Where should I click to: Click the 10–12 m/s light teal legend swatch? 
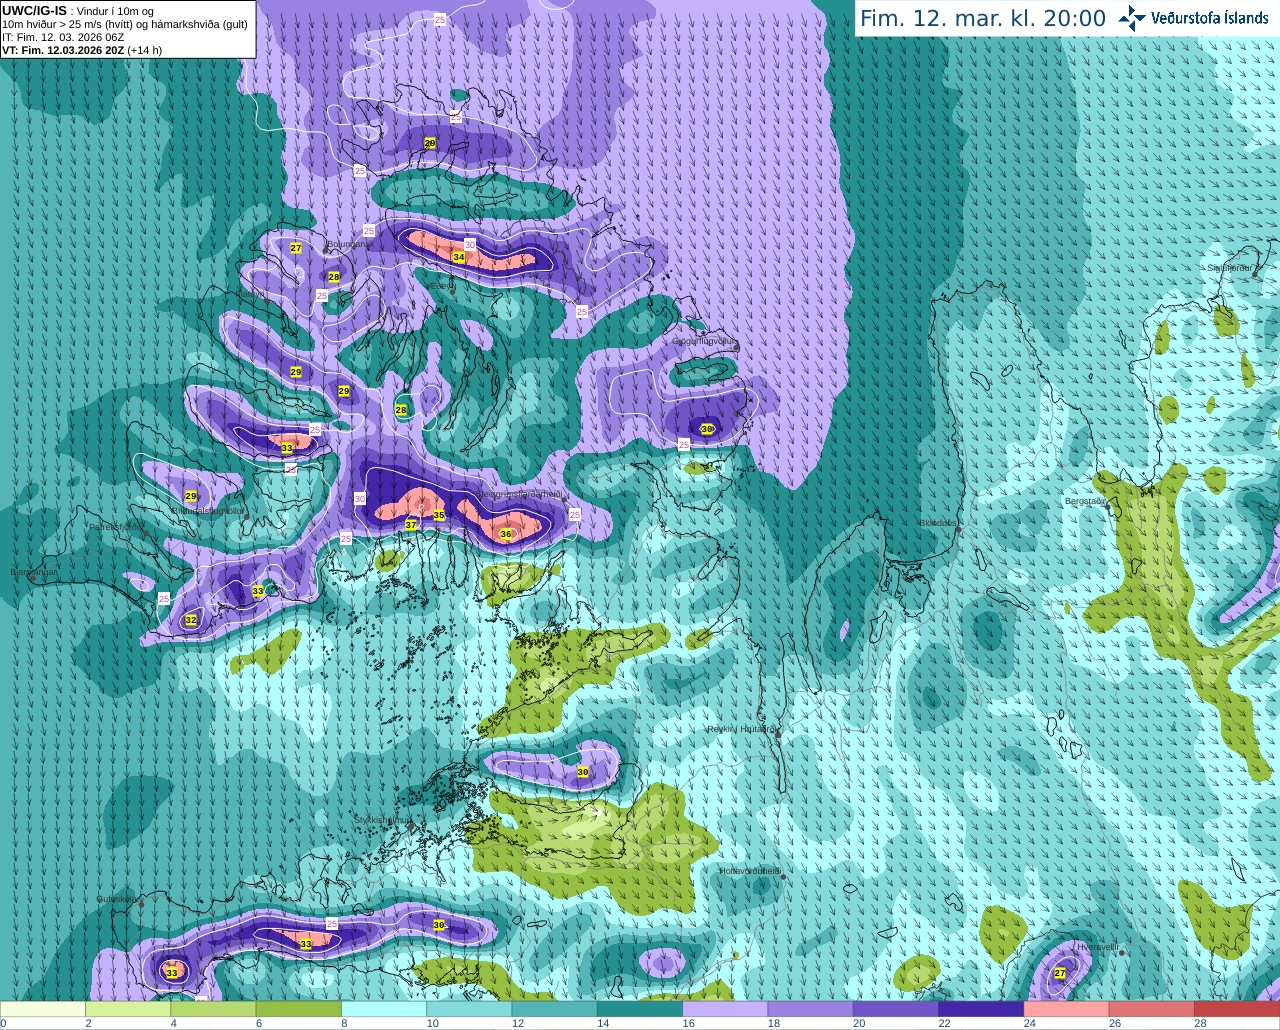[469, 1009]
